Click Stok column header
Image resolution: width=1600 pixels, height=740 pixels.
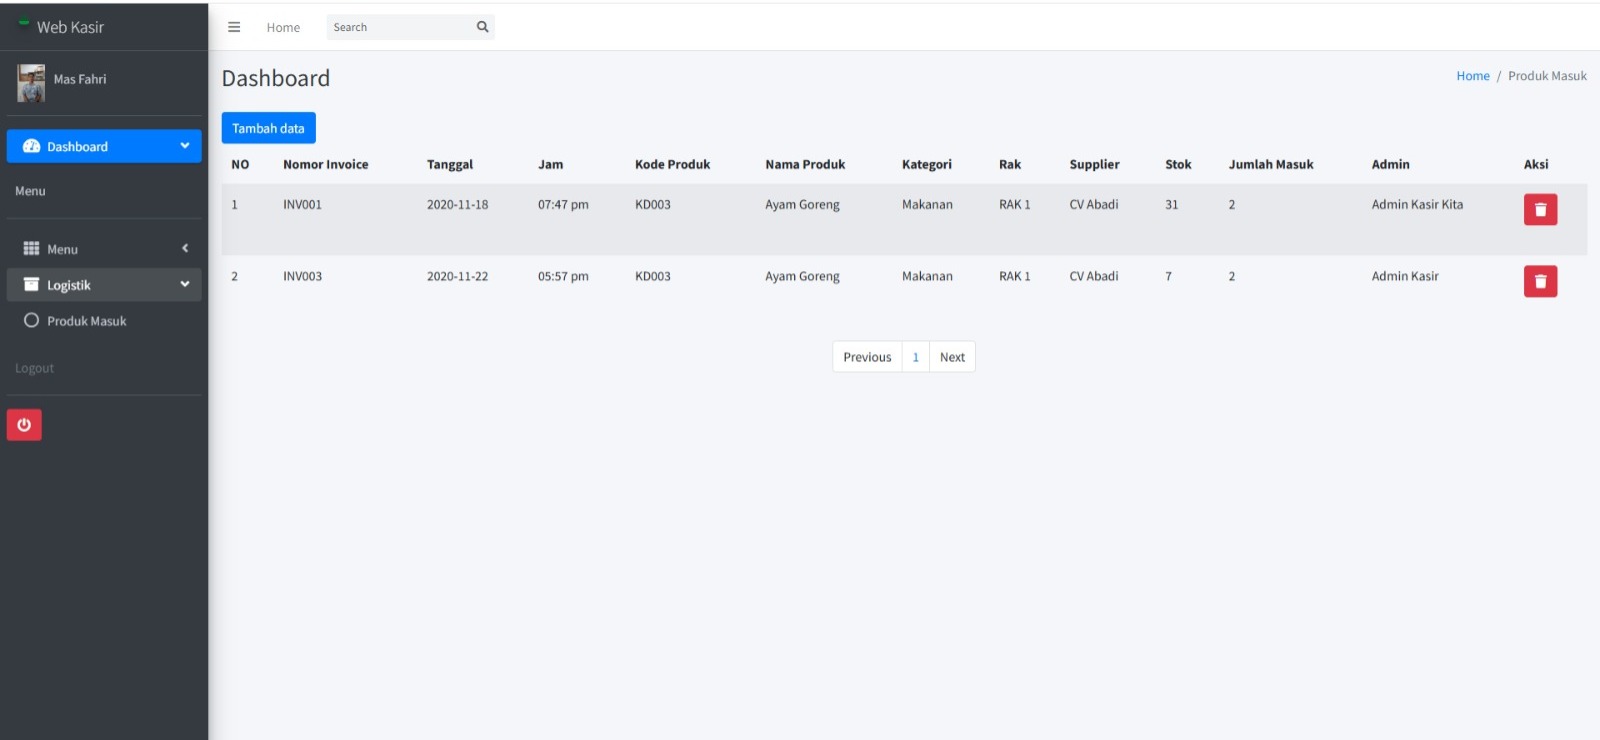coord(1178,164)
